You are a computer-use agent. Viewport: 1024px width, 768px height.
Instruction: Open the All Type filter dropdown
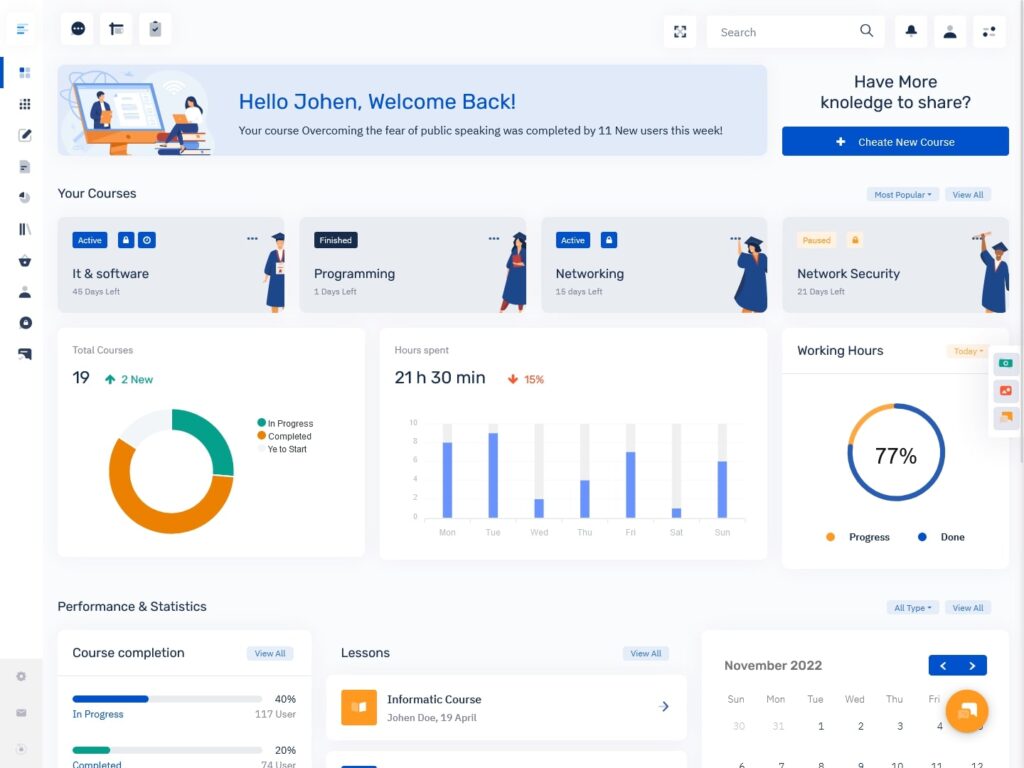912,607
